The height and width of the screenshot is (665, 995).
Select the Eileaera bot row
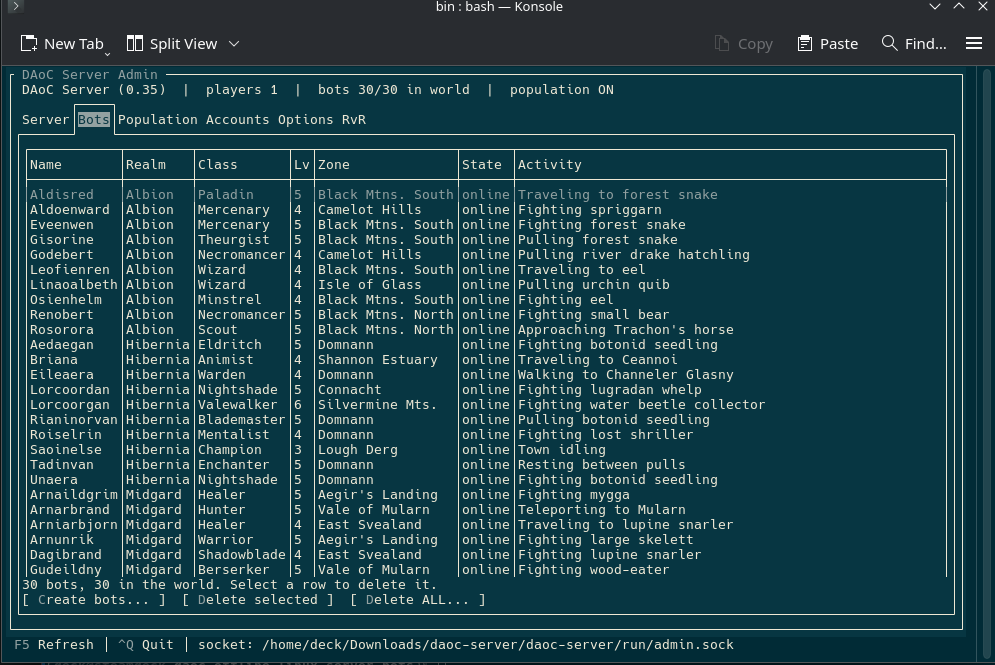[x=487, y=375]
